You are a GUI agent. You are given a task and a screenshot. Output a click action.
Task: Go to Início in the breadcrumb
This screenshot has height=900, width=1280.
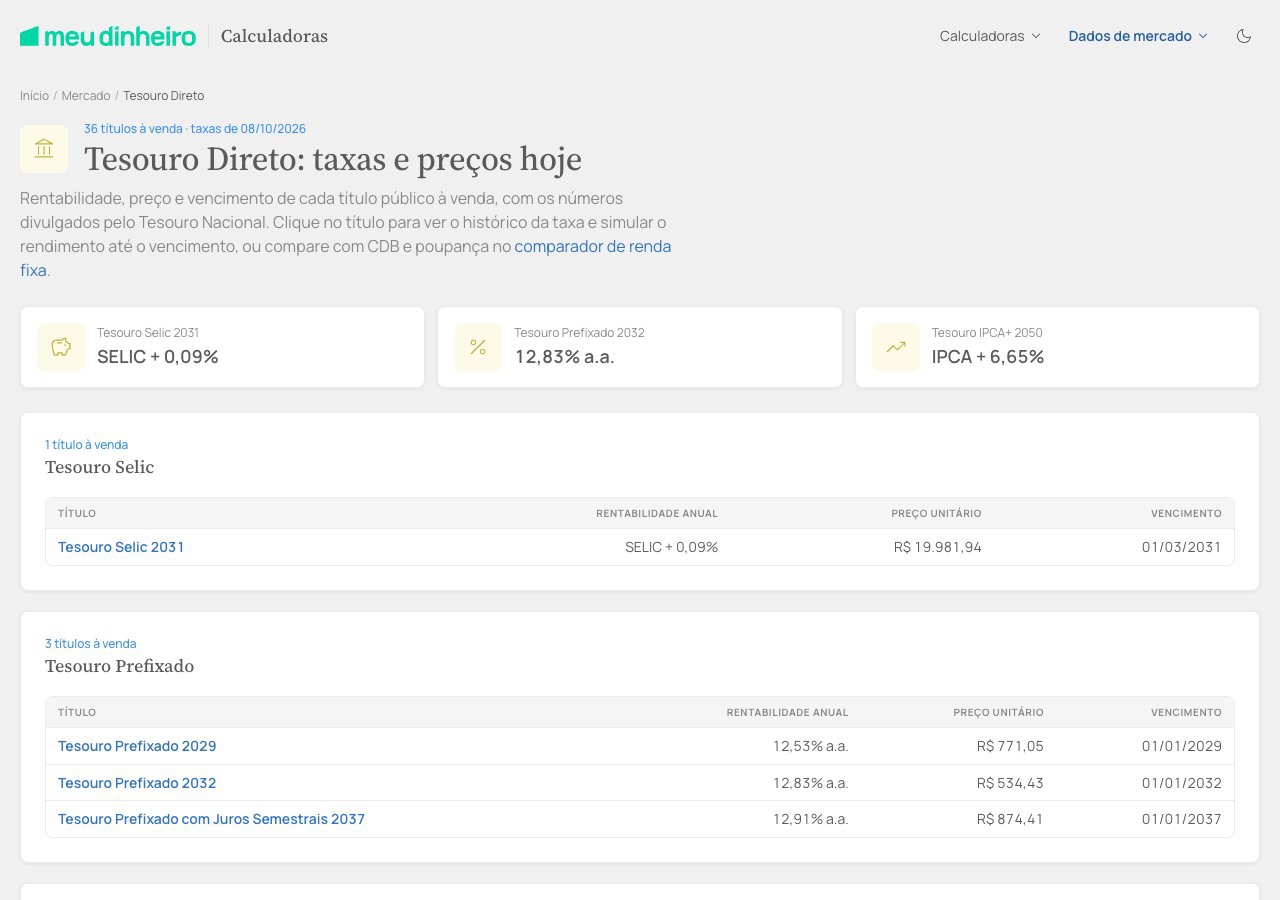click(x=34, y=96)
